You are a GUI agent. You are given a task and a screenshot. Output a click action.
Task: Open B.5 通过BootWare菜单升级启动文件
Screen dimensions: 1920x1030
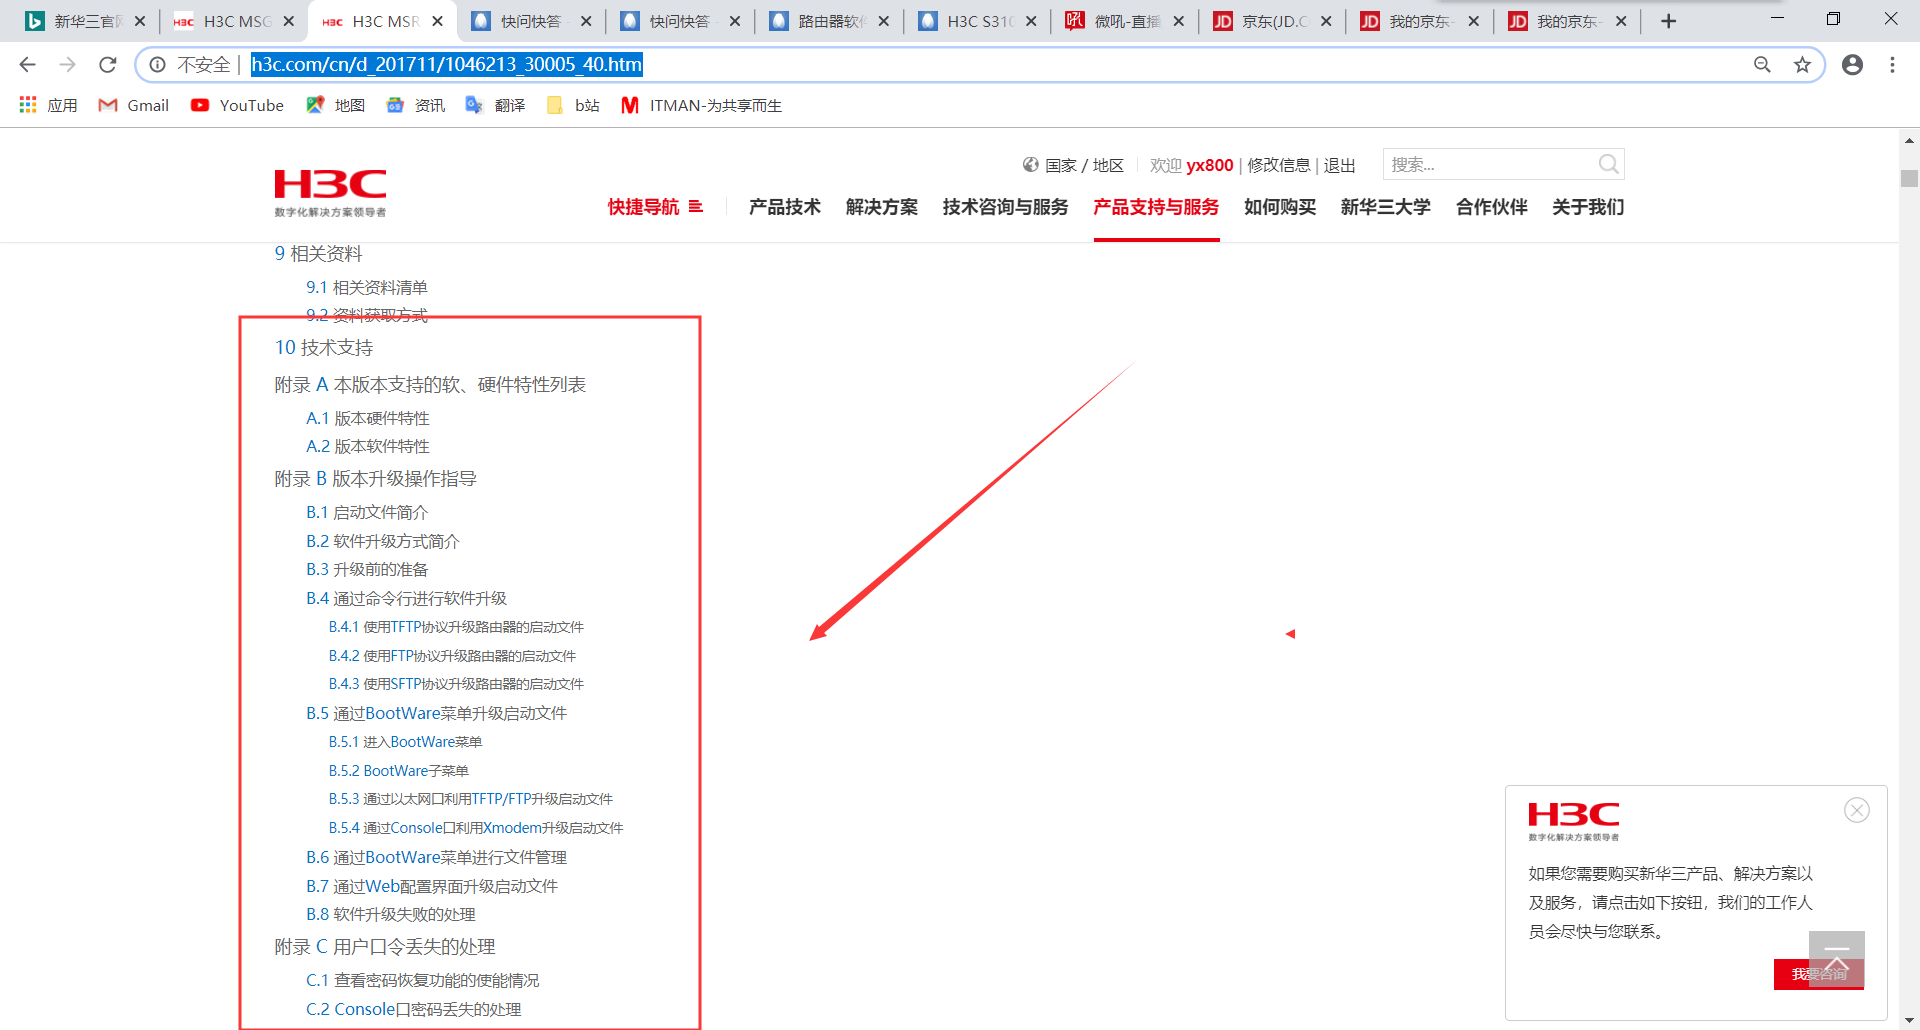point(436,713)
